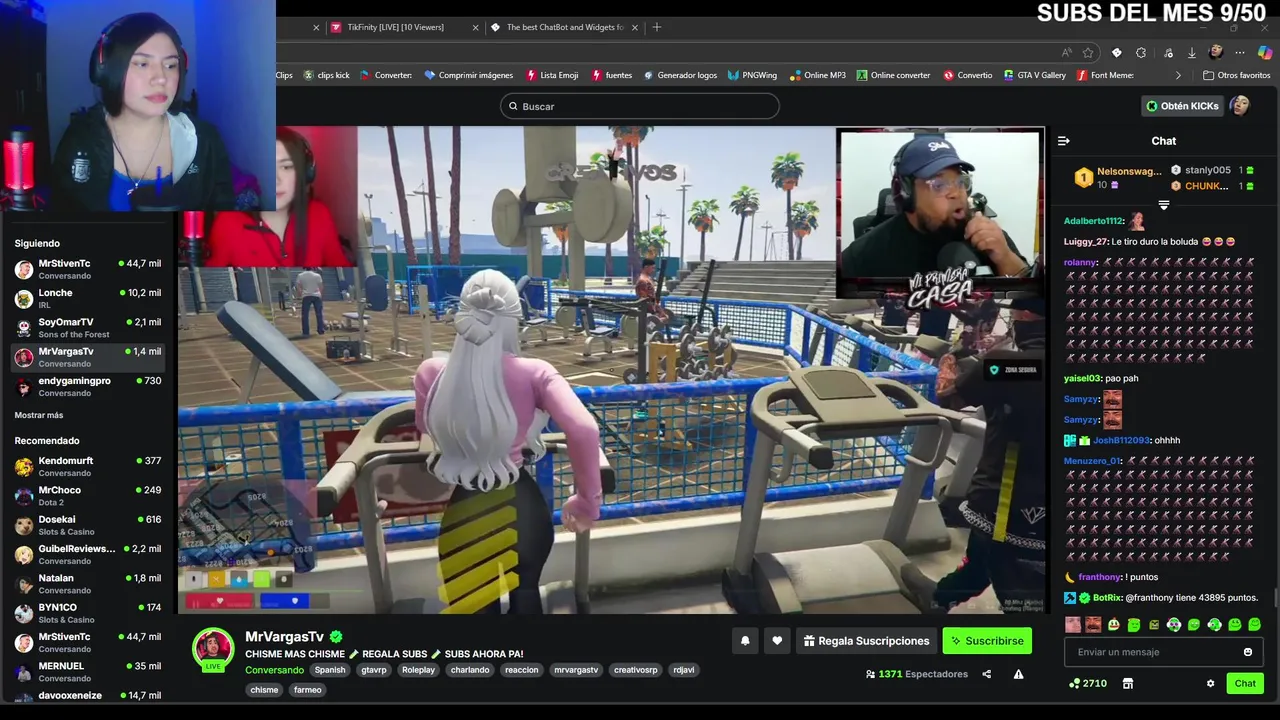The image size is (1280, 720).
Task: Open the emoji picker in message box
Action: coord(1247,652)
